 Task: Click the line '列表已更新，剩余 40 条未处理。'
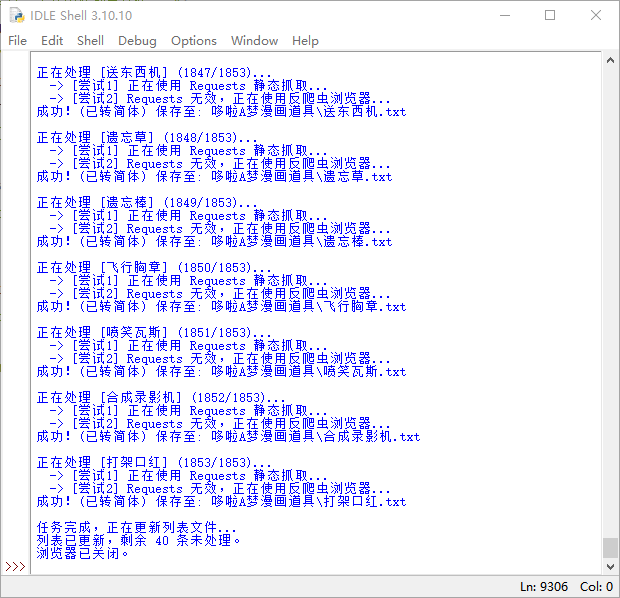point(138,540)
